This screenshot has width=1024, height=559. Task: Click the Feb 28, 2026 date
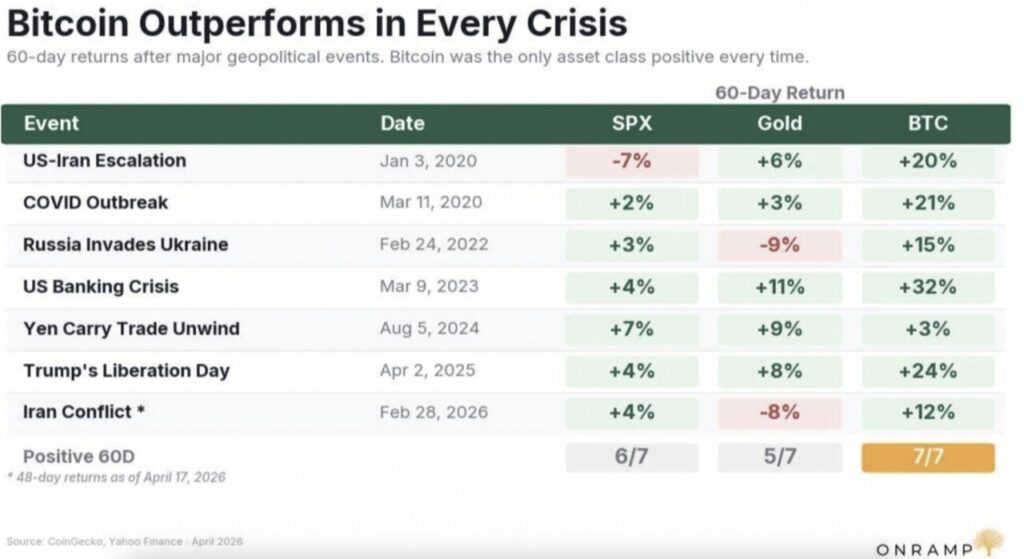(429, 412)
